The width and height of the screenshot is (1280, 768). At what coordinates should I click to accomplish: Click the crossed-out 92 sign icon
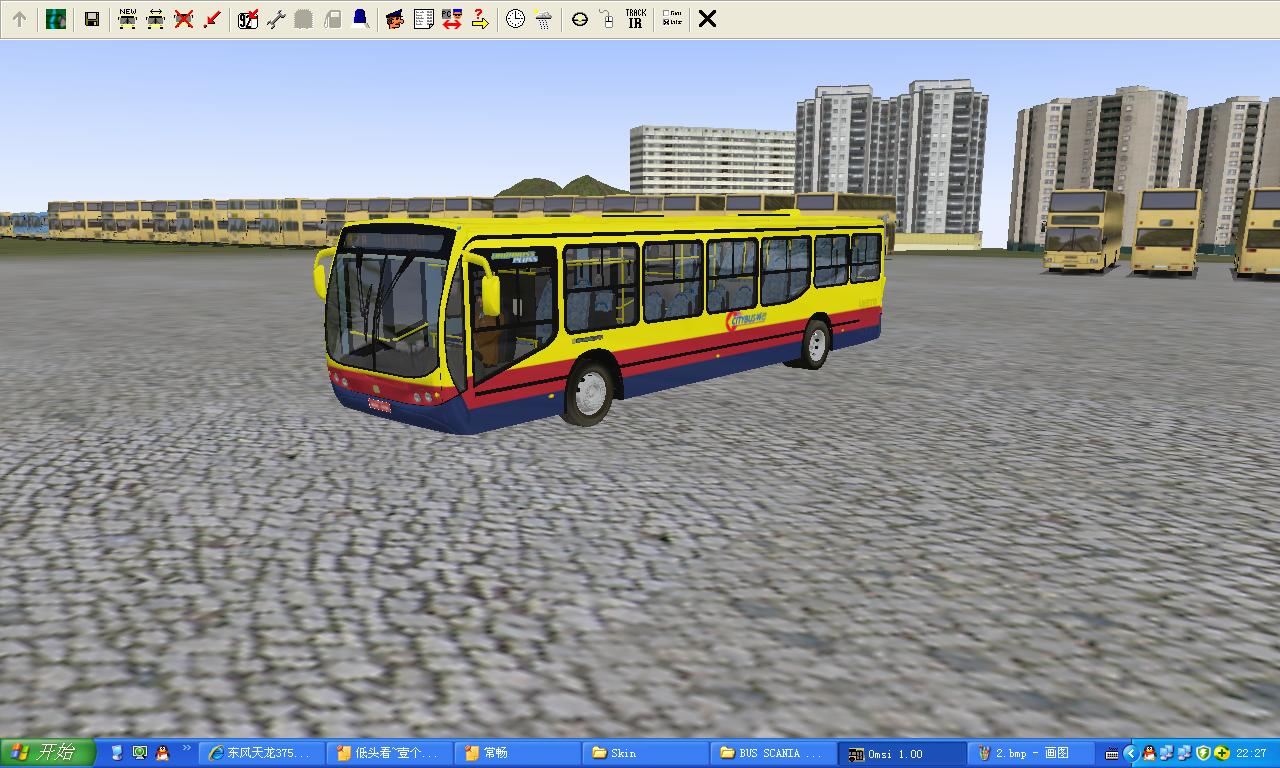pos(248,19)
